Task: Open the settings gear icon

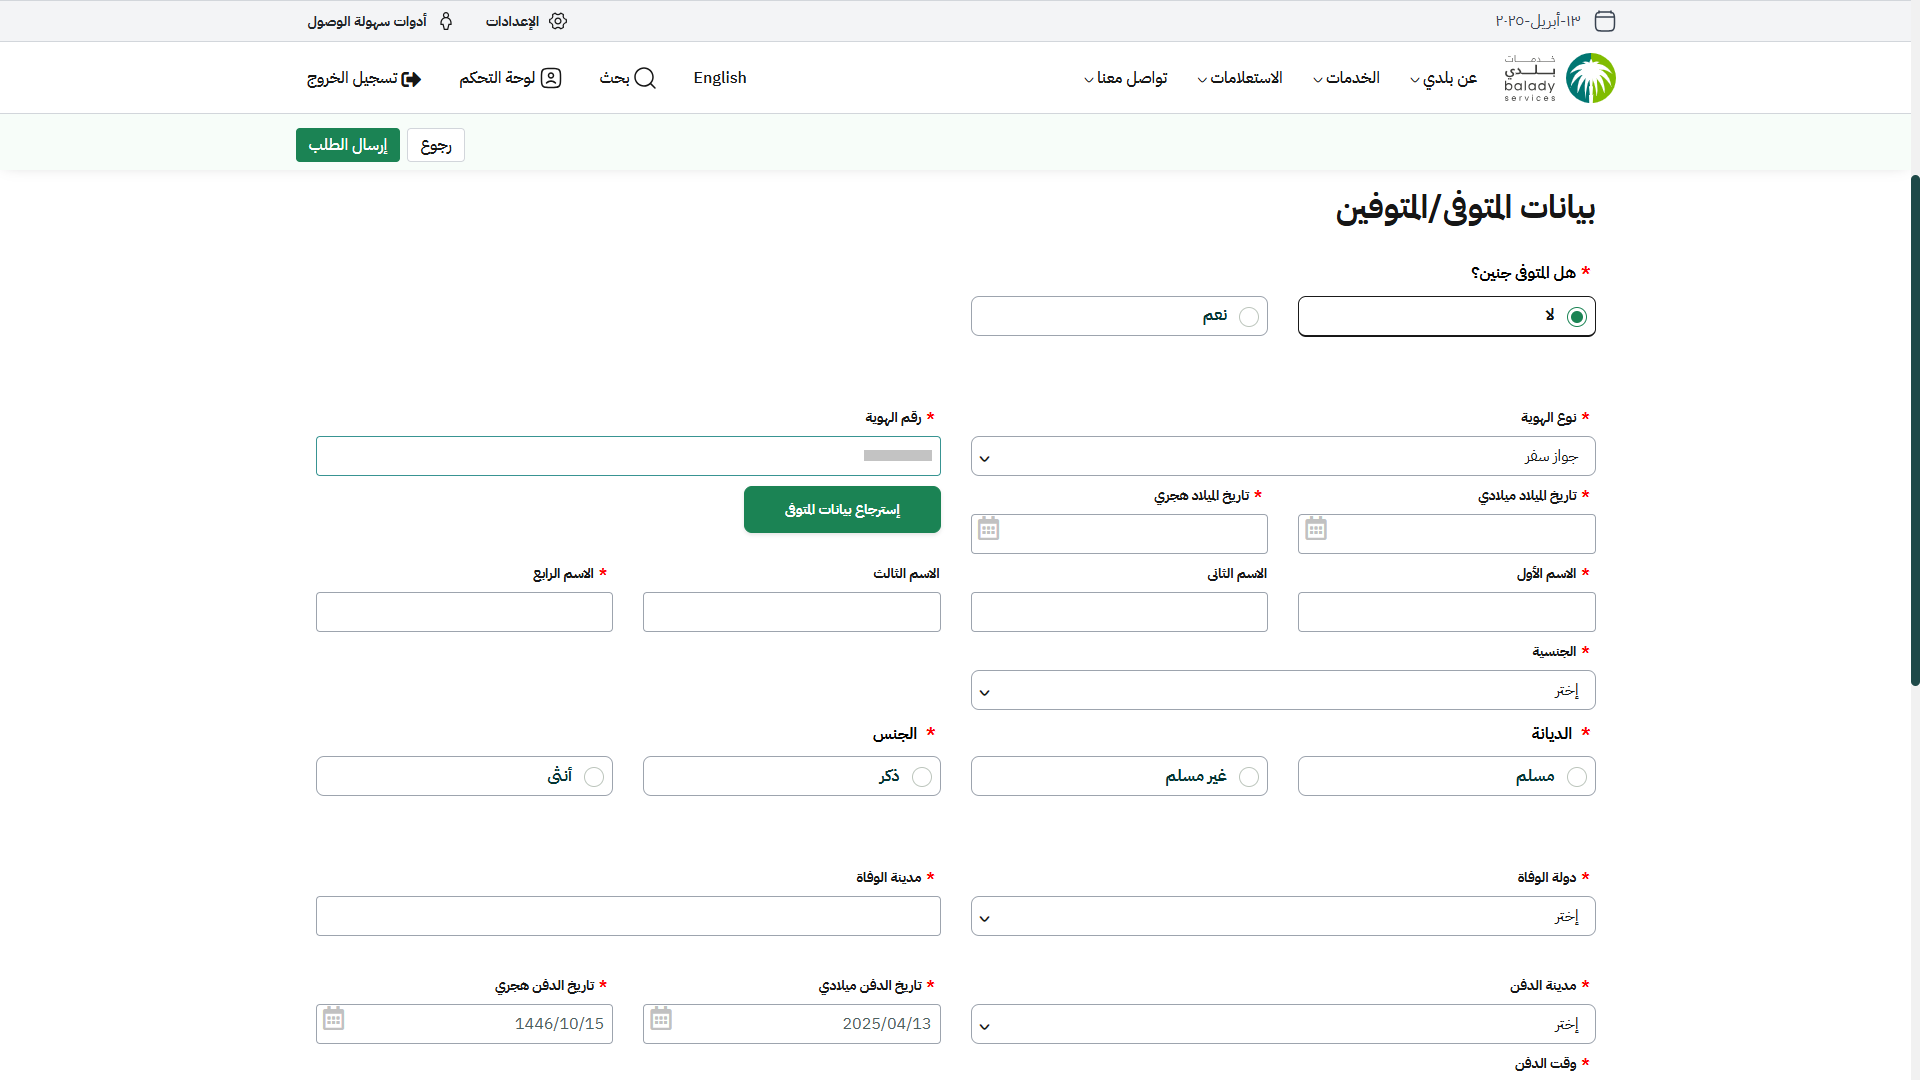Action: coord(558,21)
